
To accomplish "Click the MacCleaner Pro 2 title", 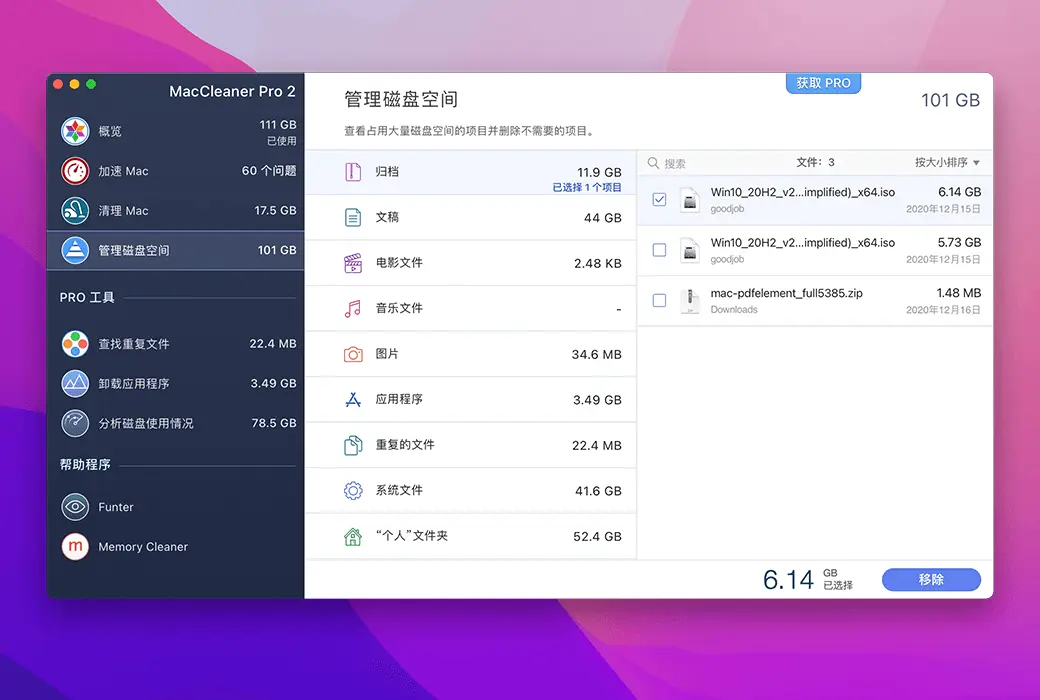I will click(232, 92).
